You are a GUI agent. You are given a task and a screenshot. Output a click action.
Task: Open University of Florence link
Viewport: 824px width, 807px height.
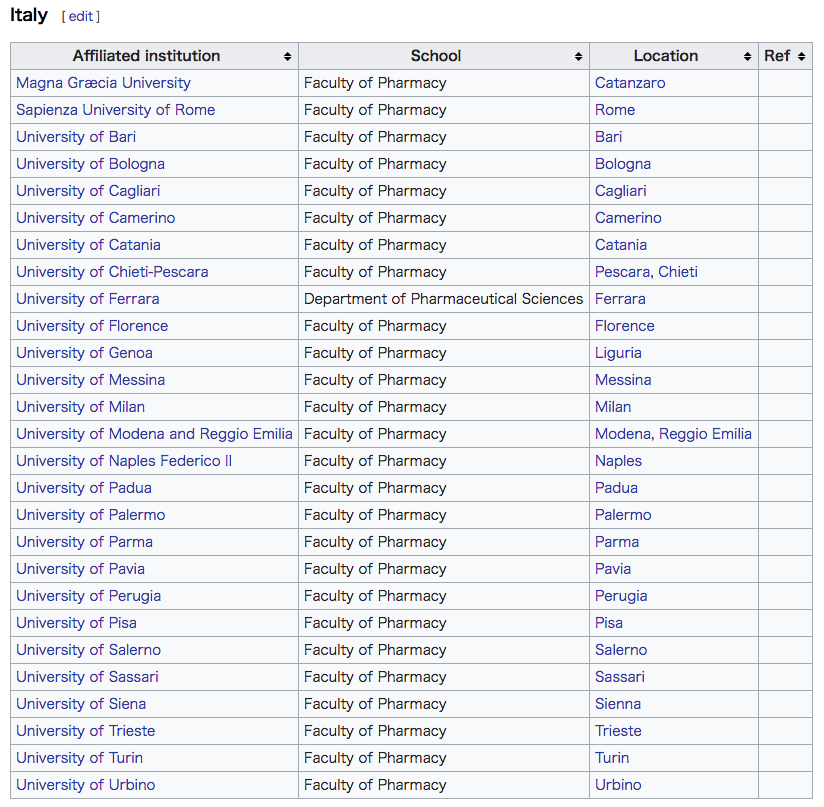(92, 326)
